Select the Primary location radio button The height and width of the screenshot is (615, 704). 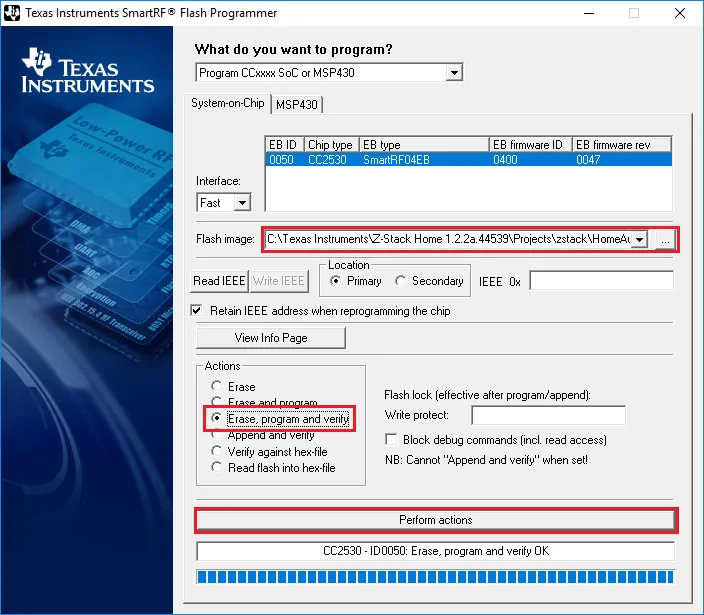pyautogui.click(x=334, y=281)
